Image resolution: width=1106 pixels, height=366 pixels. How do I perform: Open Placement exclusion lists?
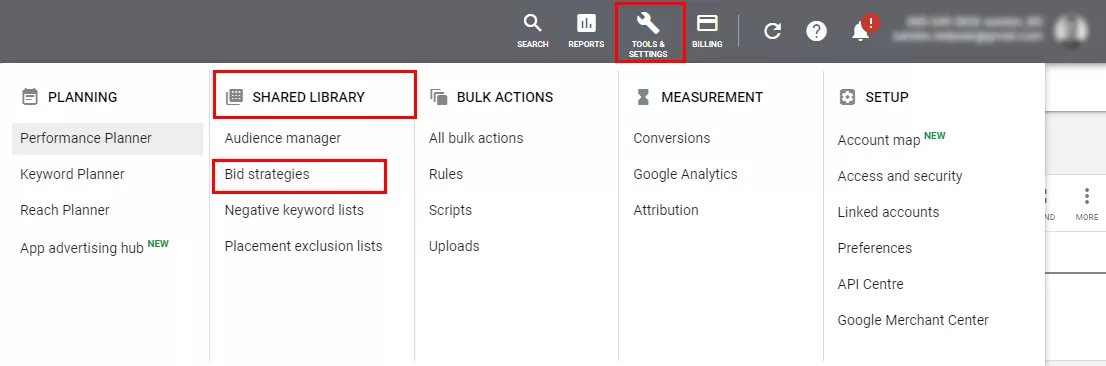coord(303,246)
